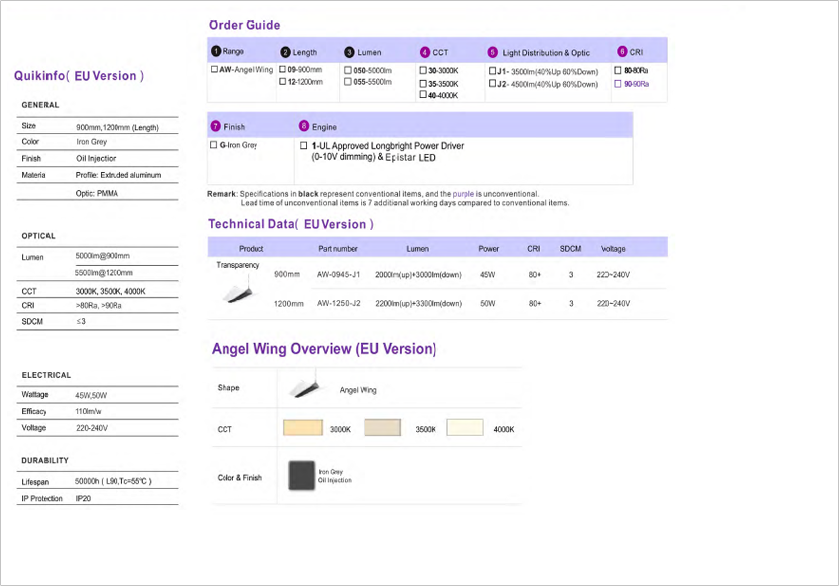Click the number 3 Lumen circle icon
The height and width of the screenshot is (586, 839).
tap(349, 52)
